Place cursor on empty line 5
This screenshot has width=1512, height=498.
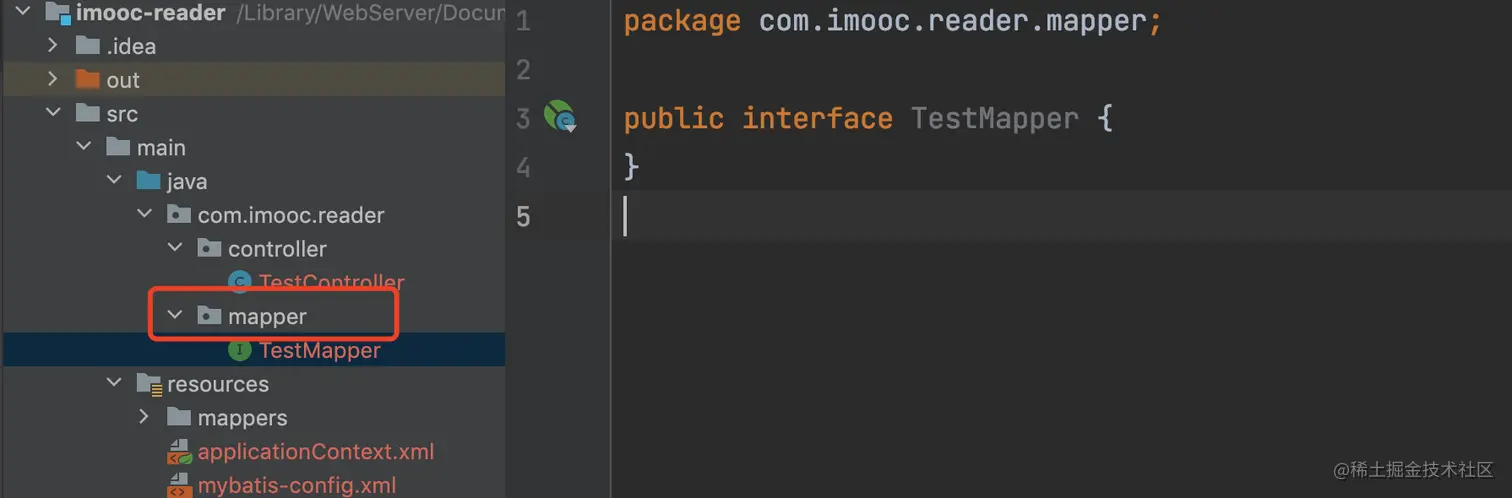(1060, 216)
